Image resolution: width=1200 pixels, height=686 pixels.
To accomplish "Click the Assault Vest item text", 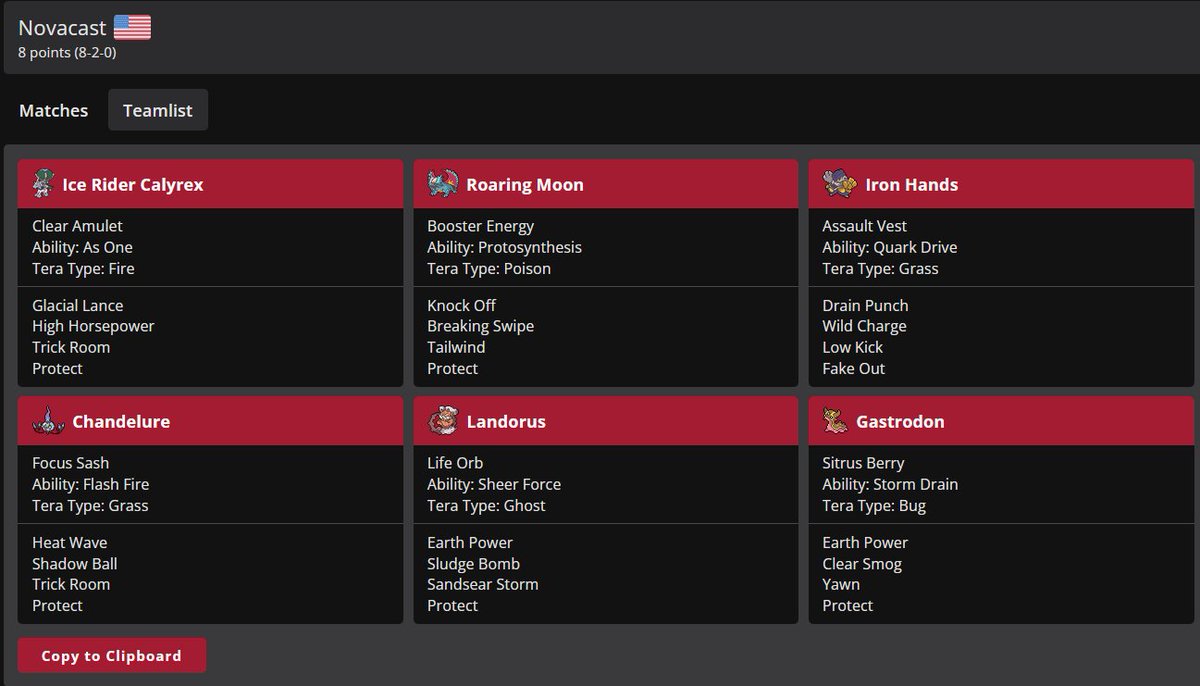I will pos(865,226).
